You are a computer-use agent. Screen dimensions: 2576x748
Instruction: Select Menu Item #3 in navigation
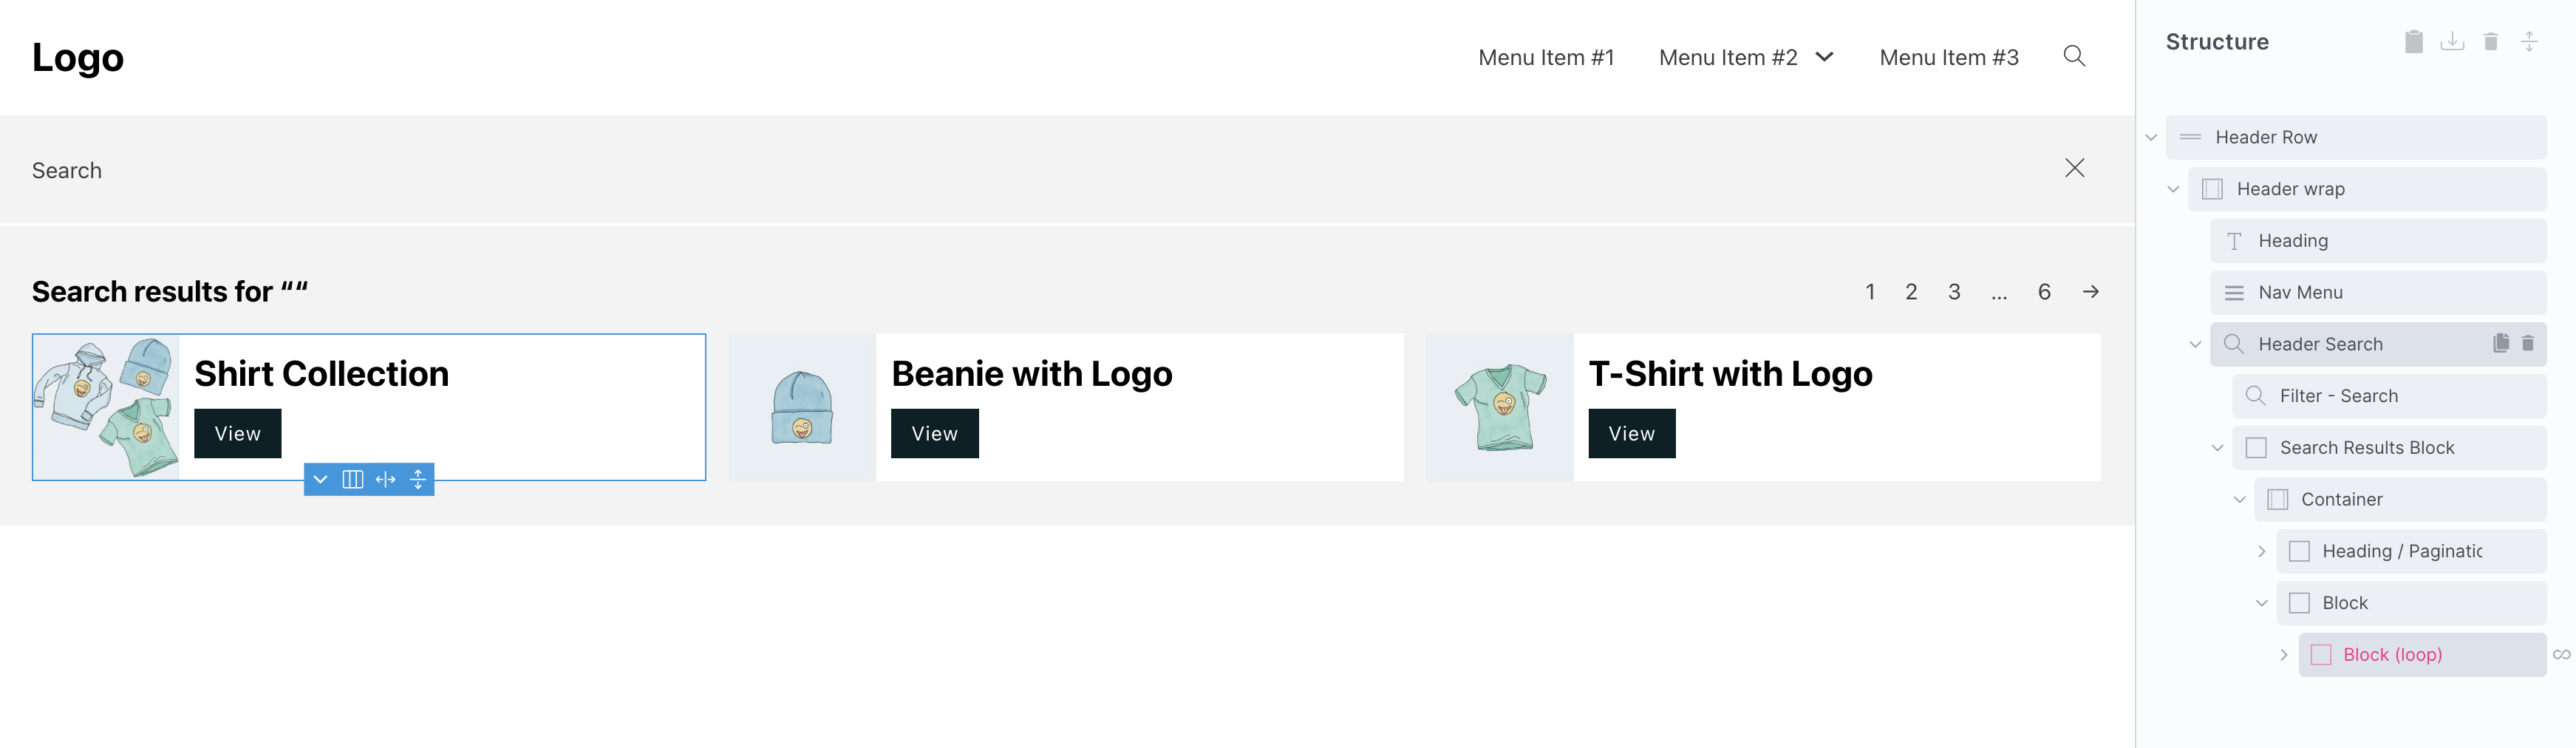[1948, 58]
